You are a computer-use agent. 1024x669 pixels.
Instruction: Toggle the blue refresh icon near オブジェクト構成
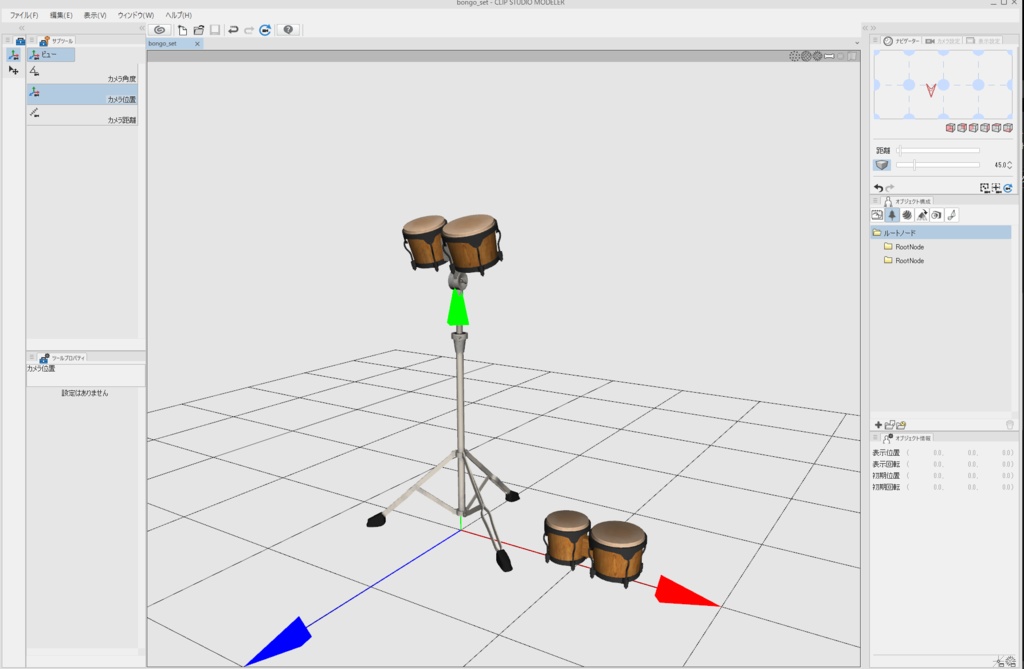(1008, 186)
